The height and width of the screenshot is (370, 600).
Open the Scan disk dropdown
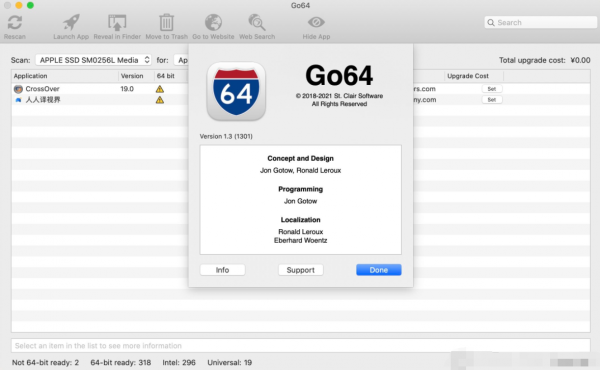coord(93,60)
